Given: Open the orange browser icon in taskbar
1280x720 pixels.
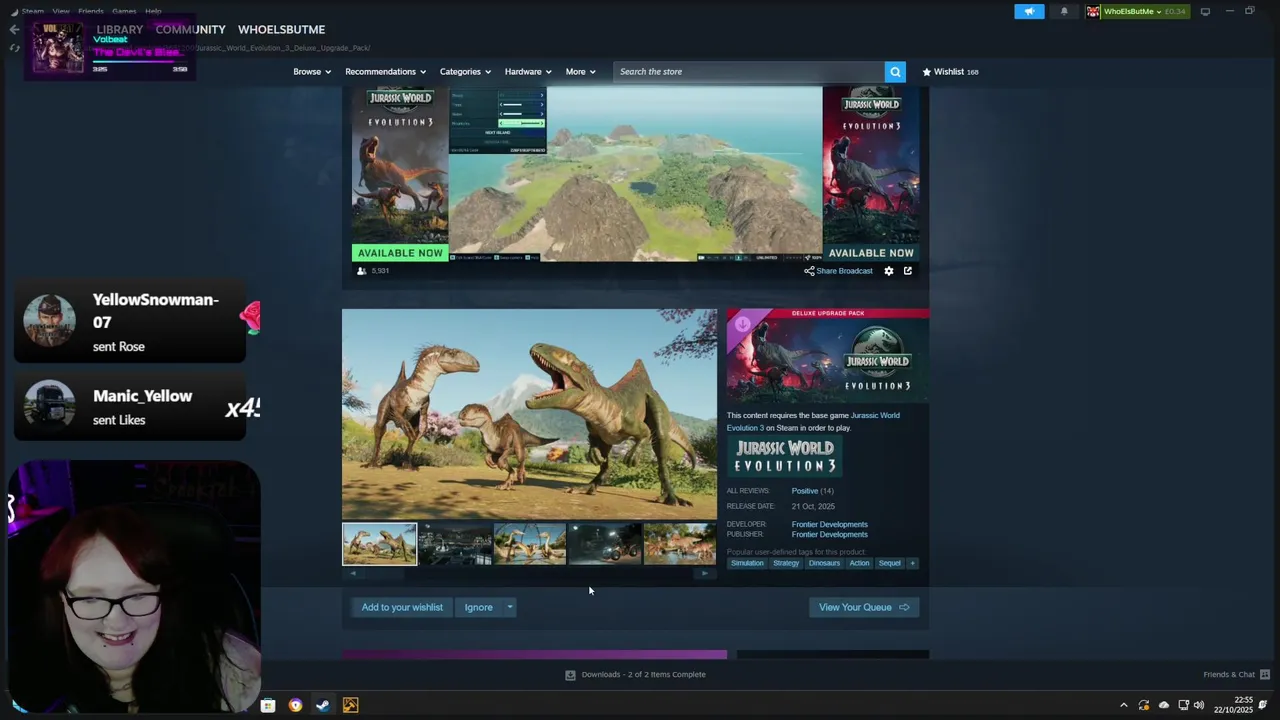Looking at the screenshot, I should 295,705.
